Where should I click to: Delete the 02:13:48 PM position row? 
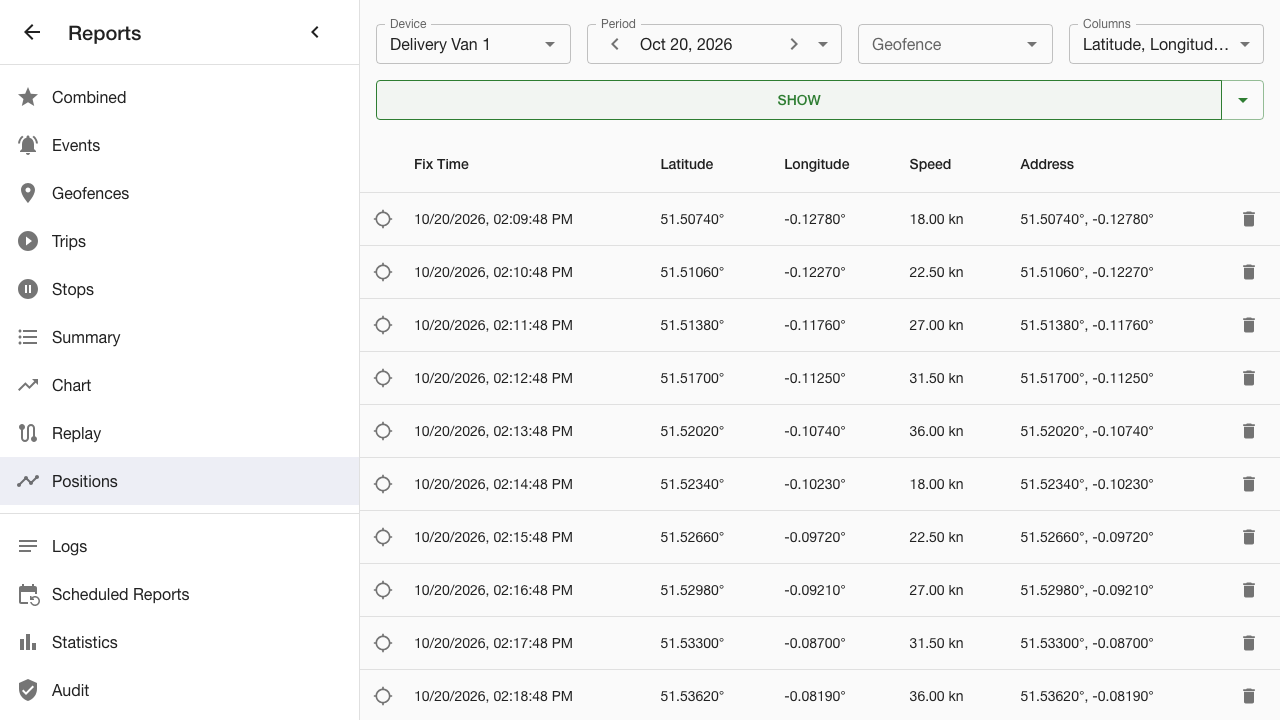[x=1248, y=431]
